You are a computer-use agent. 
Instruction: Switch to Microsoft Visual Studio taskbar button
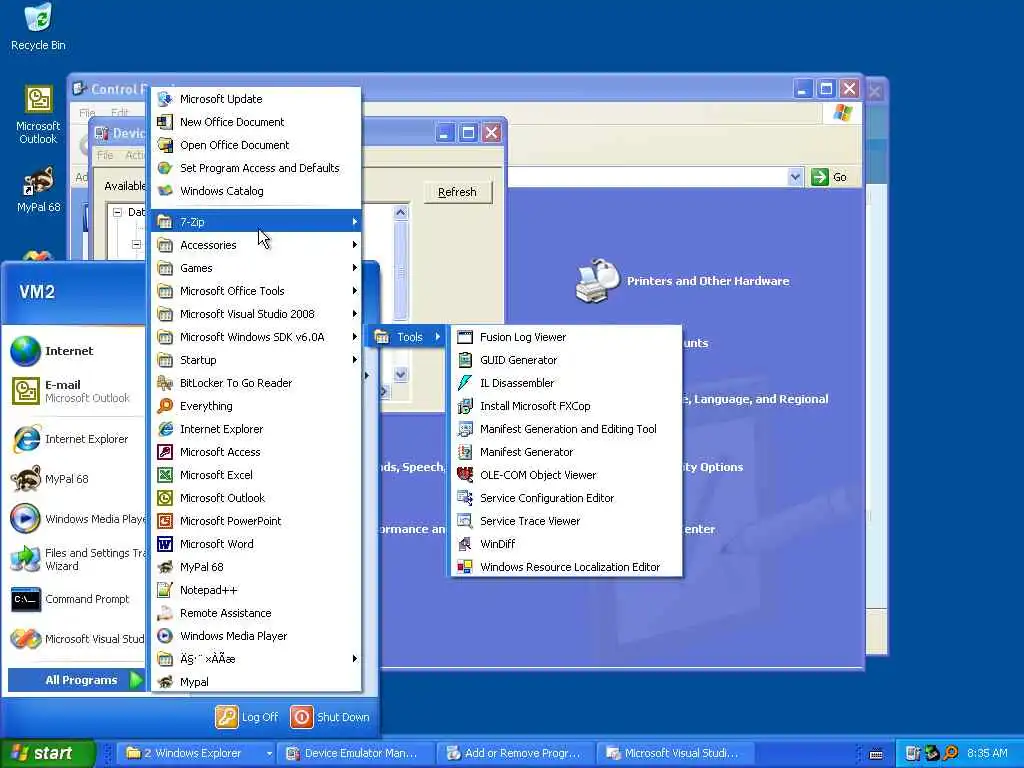(675, 753)
